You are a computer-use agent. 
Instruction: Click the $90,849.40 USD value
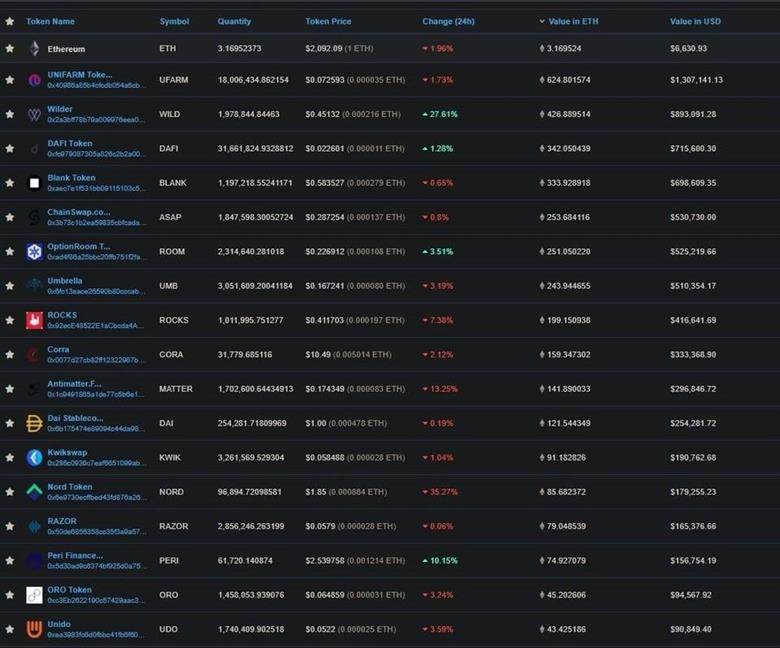pyautogui.click(x=690, y=629)
